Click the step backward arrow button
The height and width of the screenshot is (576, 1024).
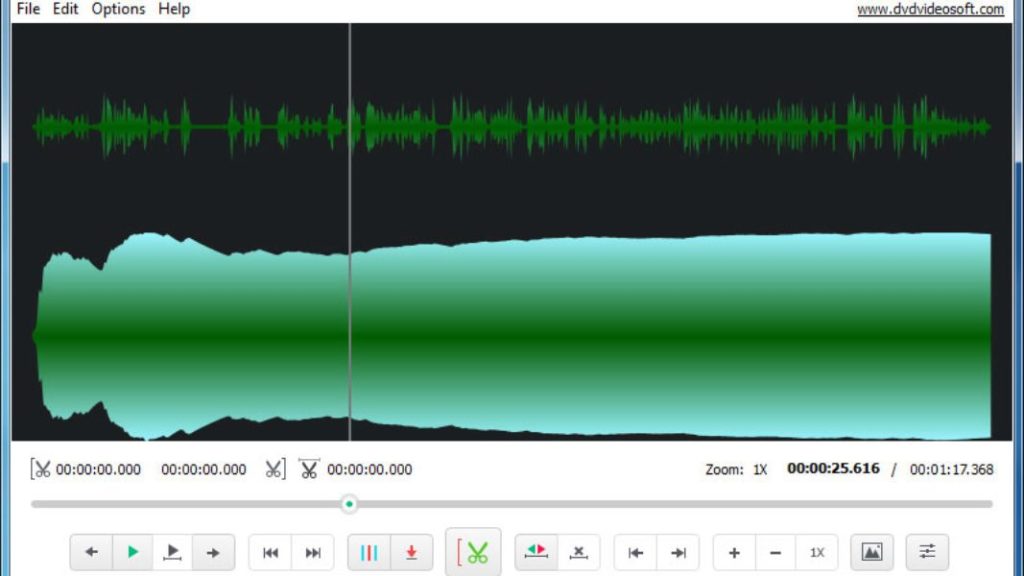pos(91,552)
